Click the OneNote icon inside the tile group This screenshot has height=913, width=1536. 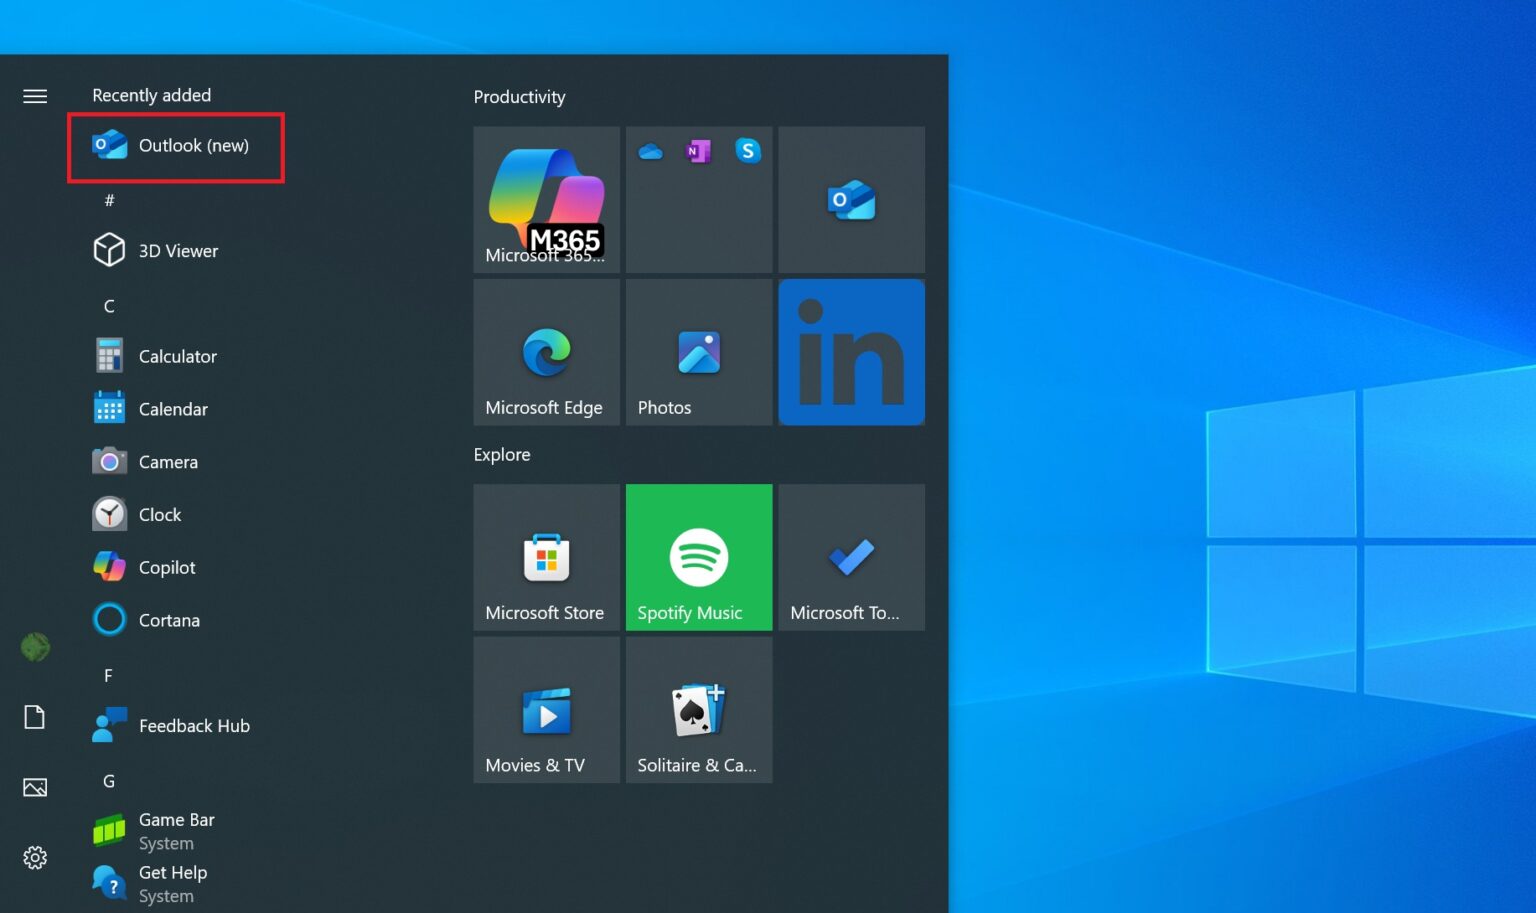coord(698,151)
